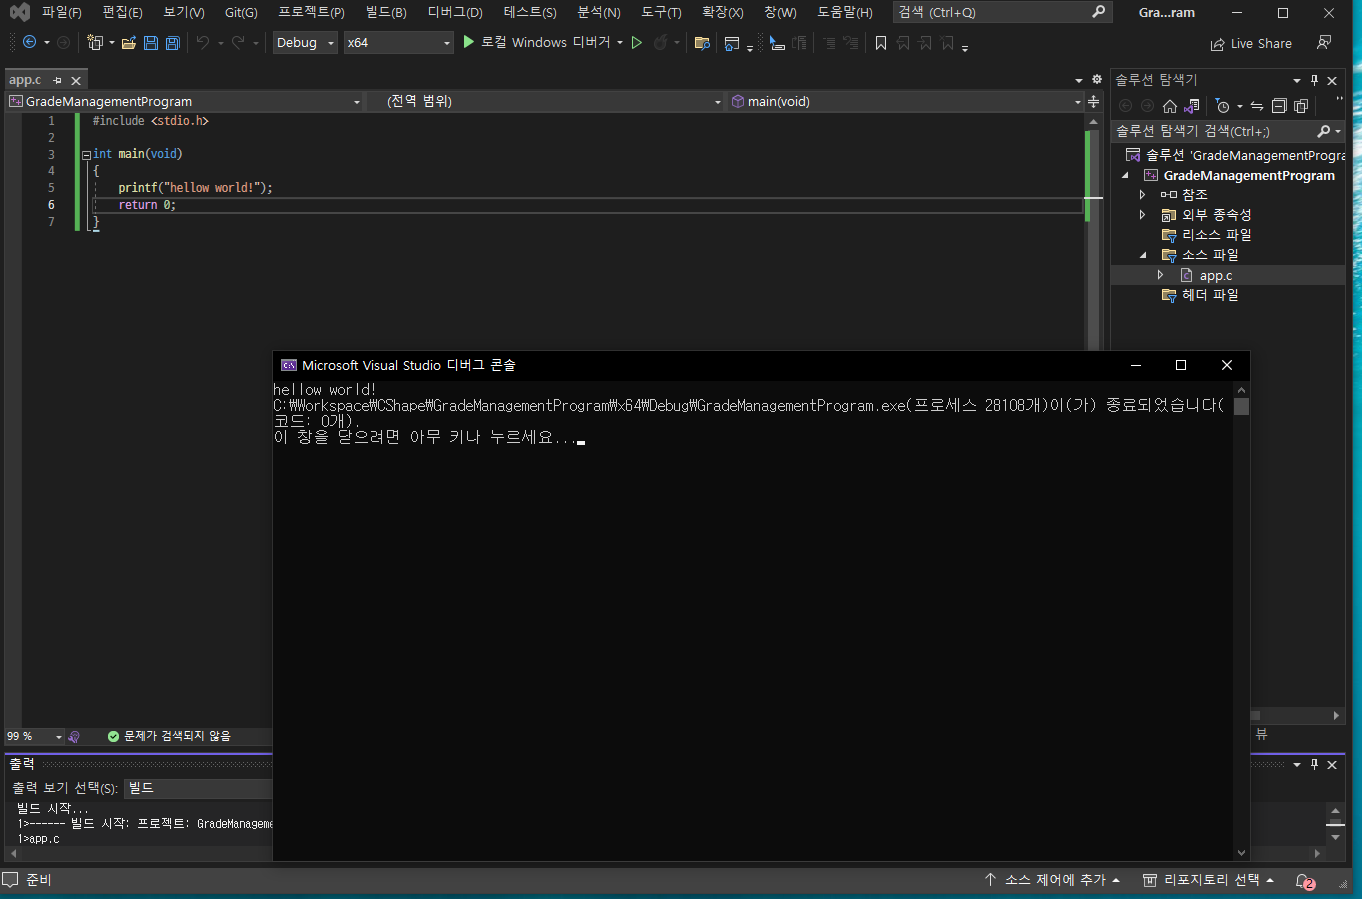Click the feedback person icon at top right
The width and height of the screenshot is (1362, 899).
(x=1324, y=42)
